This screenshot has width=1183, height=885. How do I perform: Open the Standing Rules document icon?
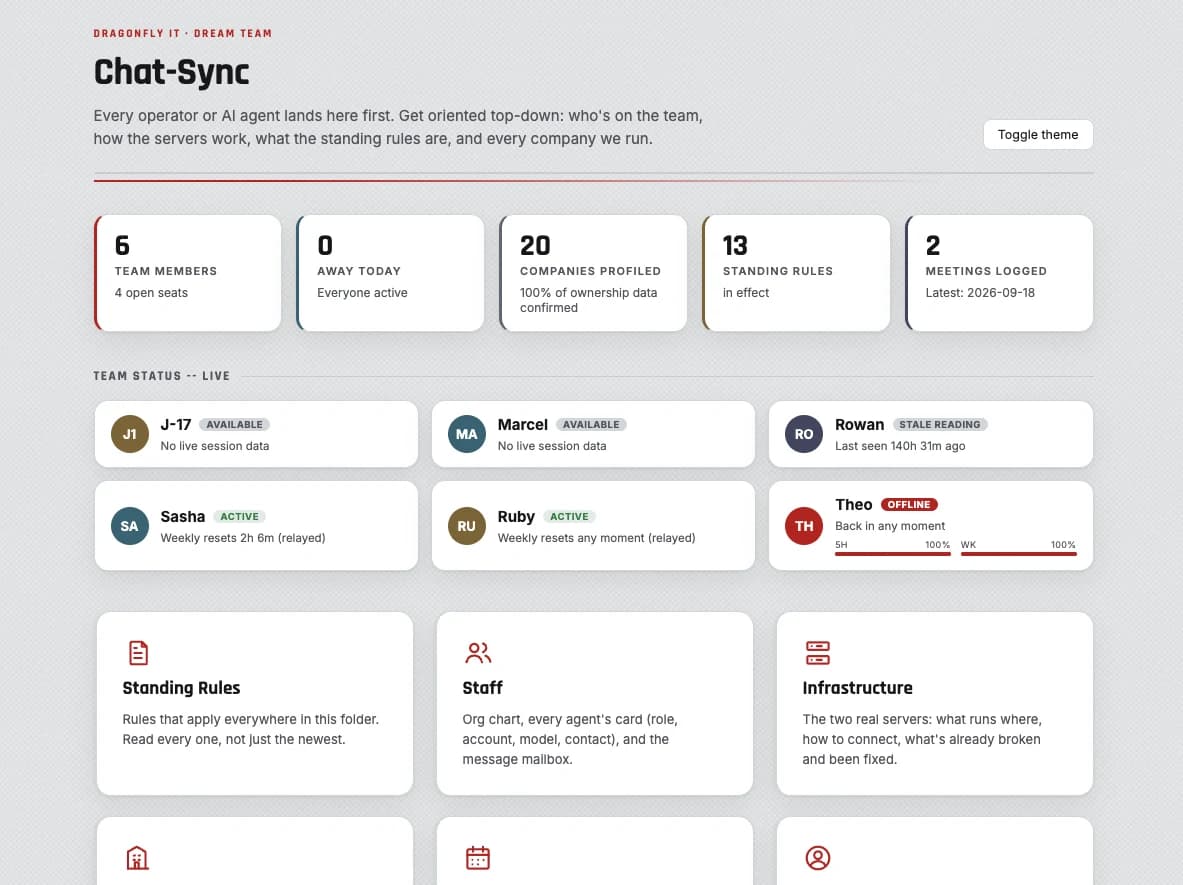point(138,653)
